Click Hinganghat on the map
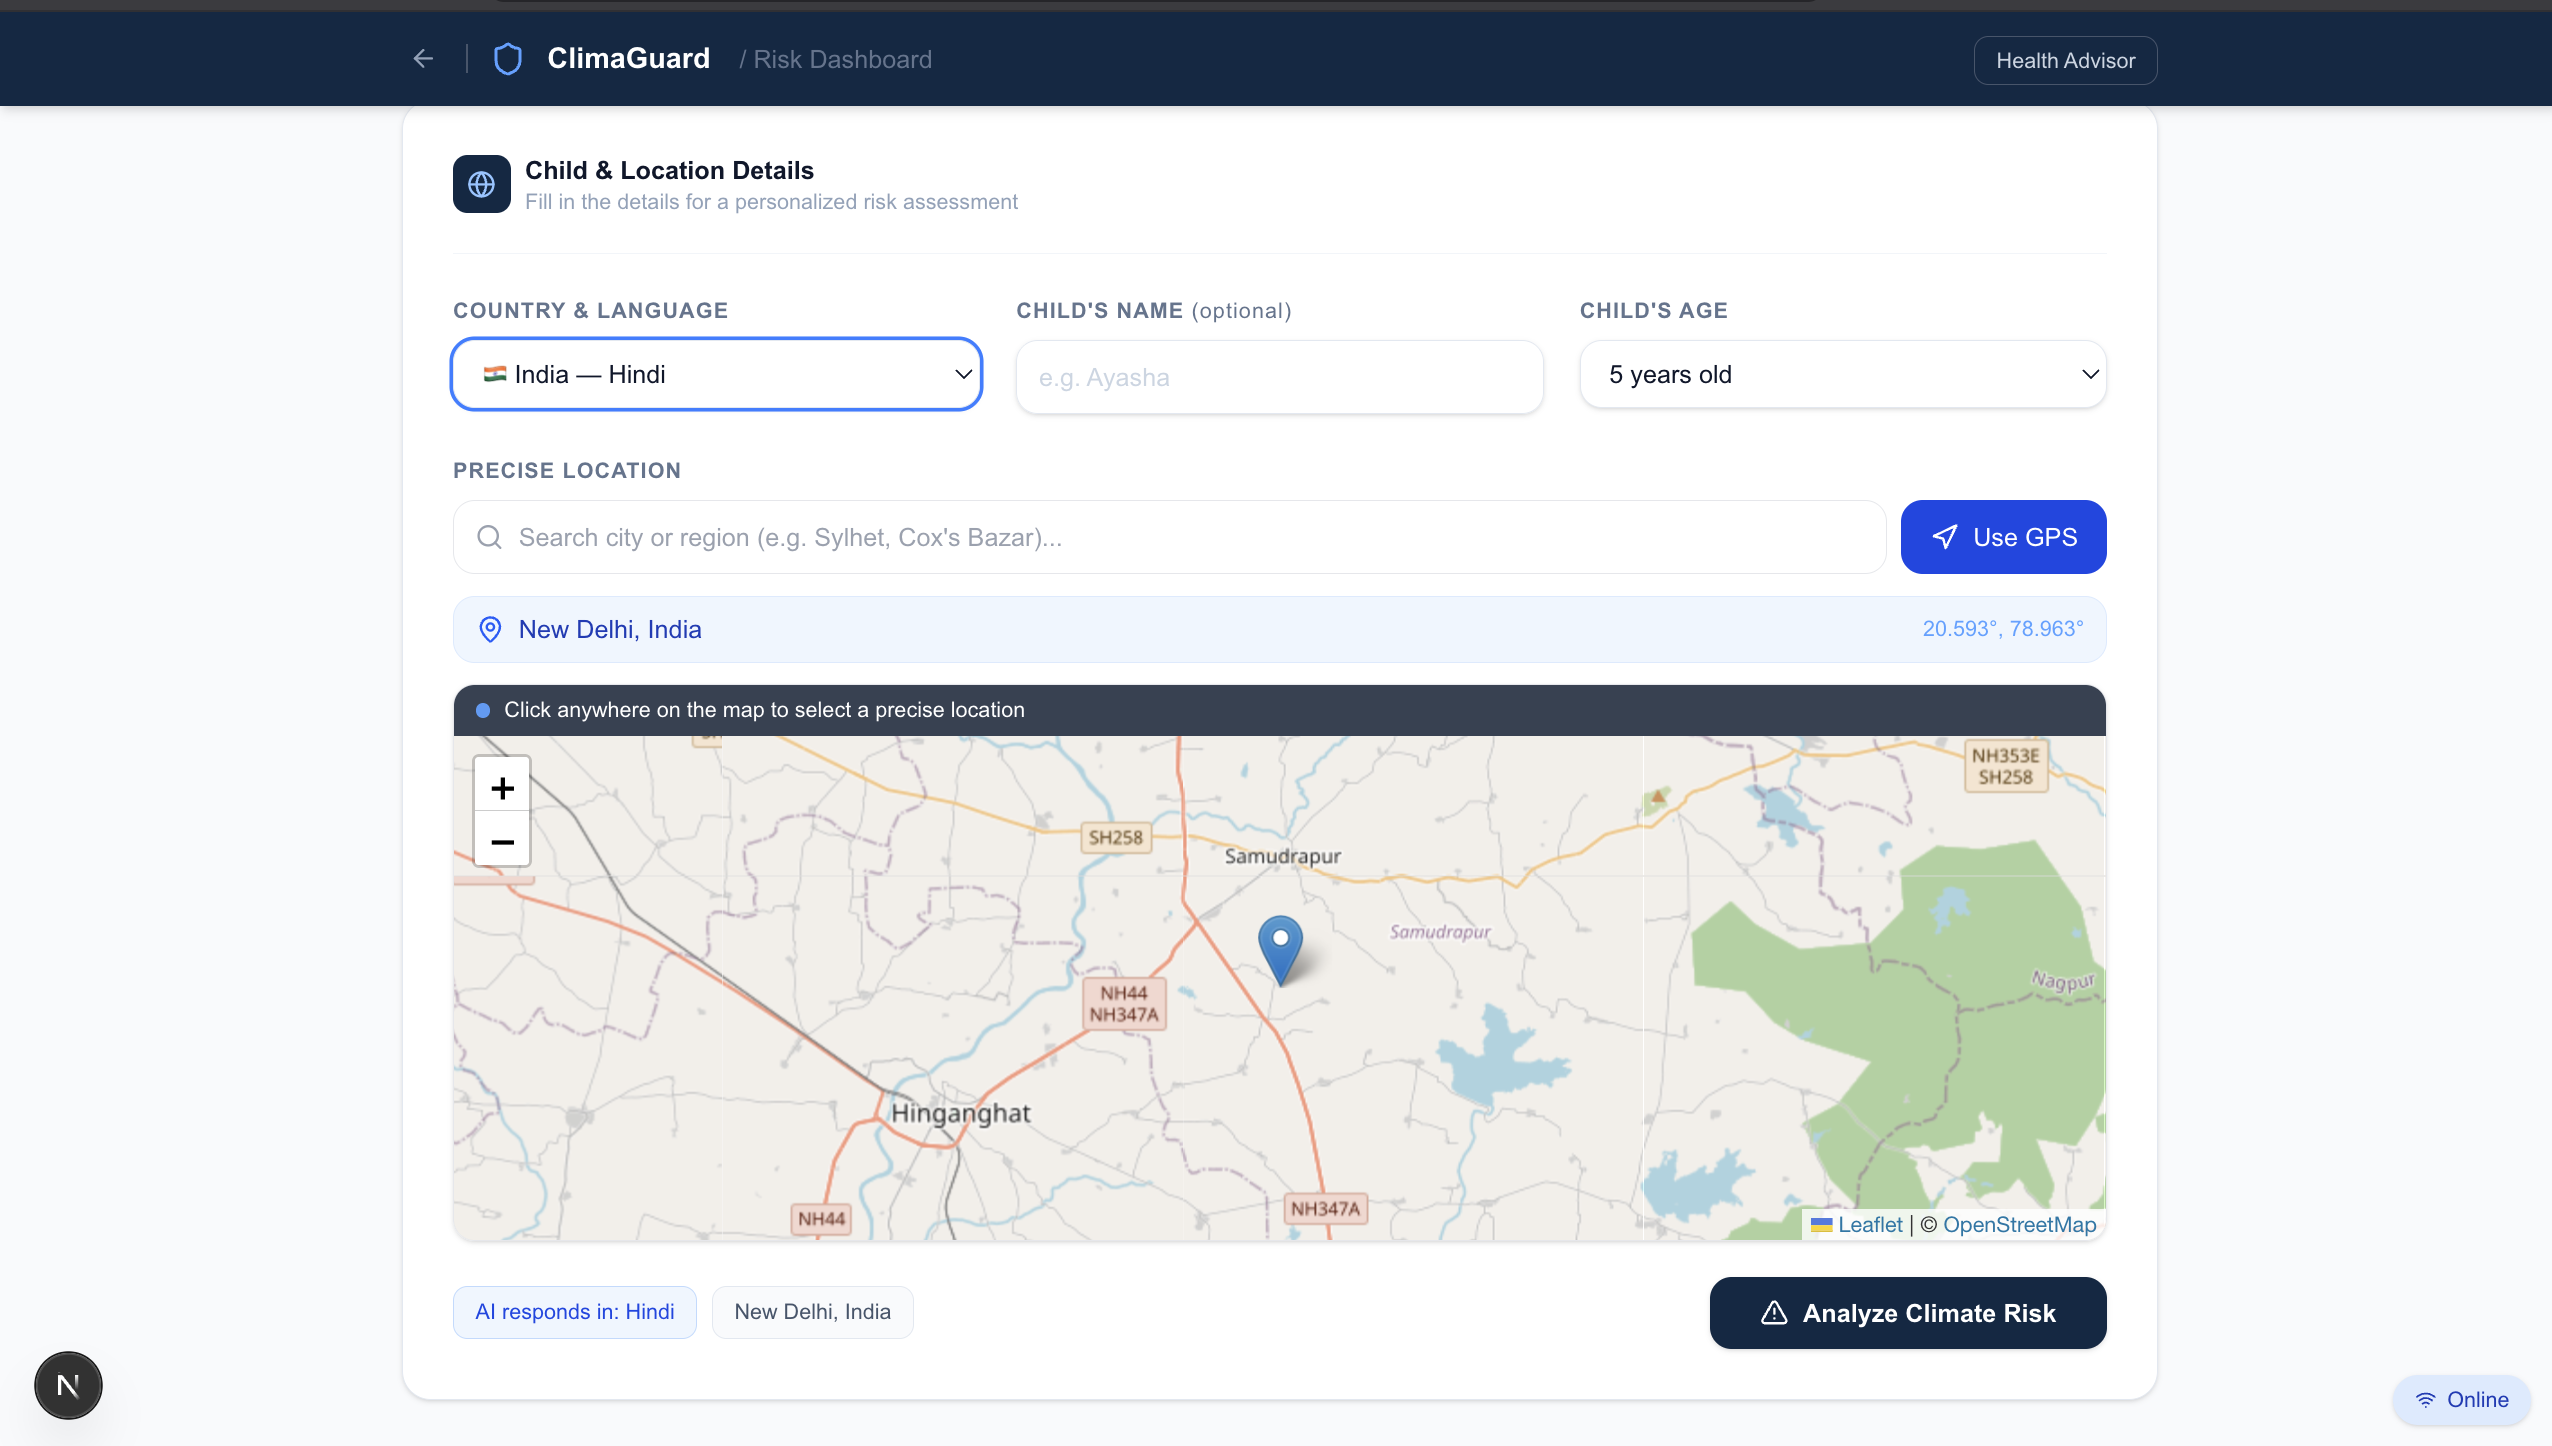Screen dimensions: 2552x1446 tap(960, 1113)
